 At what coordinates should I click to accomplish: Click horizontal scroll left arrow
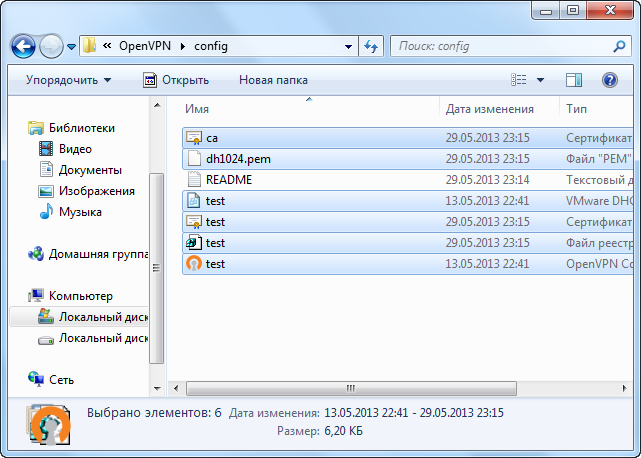[x=176, y=388]
